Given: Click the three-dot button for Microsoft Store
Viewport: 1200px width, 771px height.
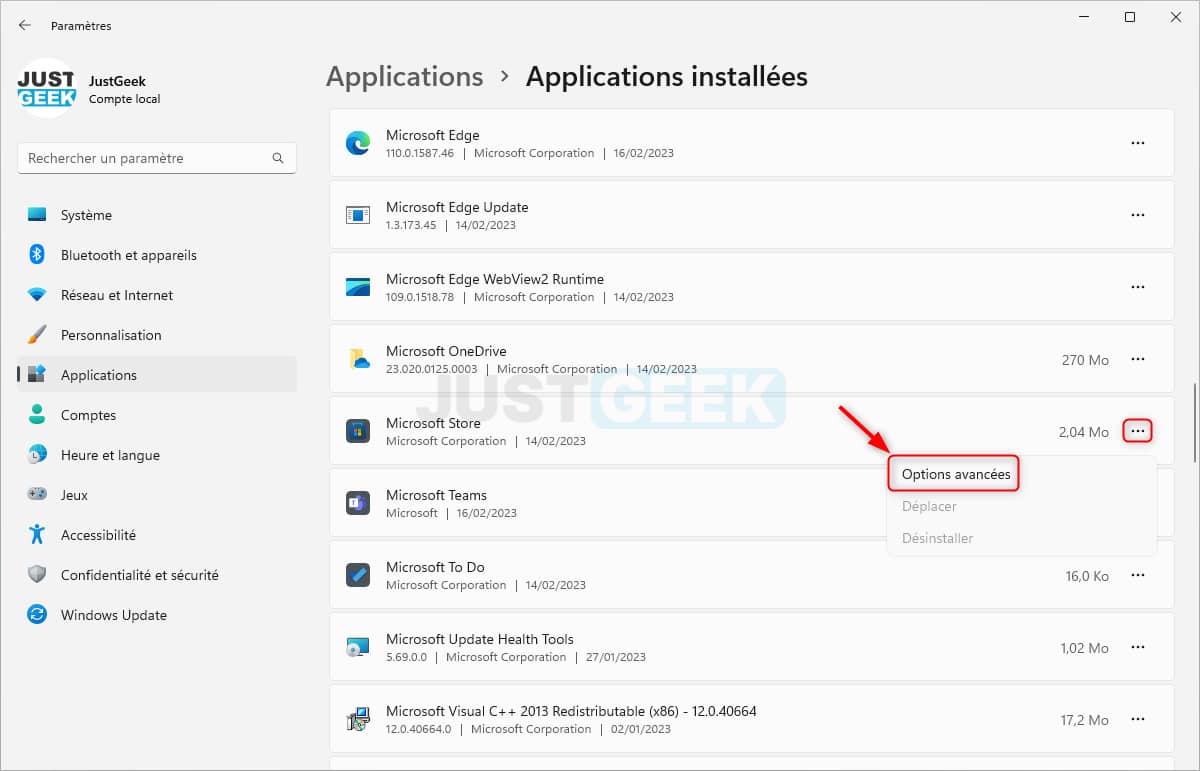Looking at the screenshot, I should coord(1138,431).
